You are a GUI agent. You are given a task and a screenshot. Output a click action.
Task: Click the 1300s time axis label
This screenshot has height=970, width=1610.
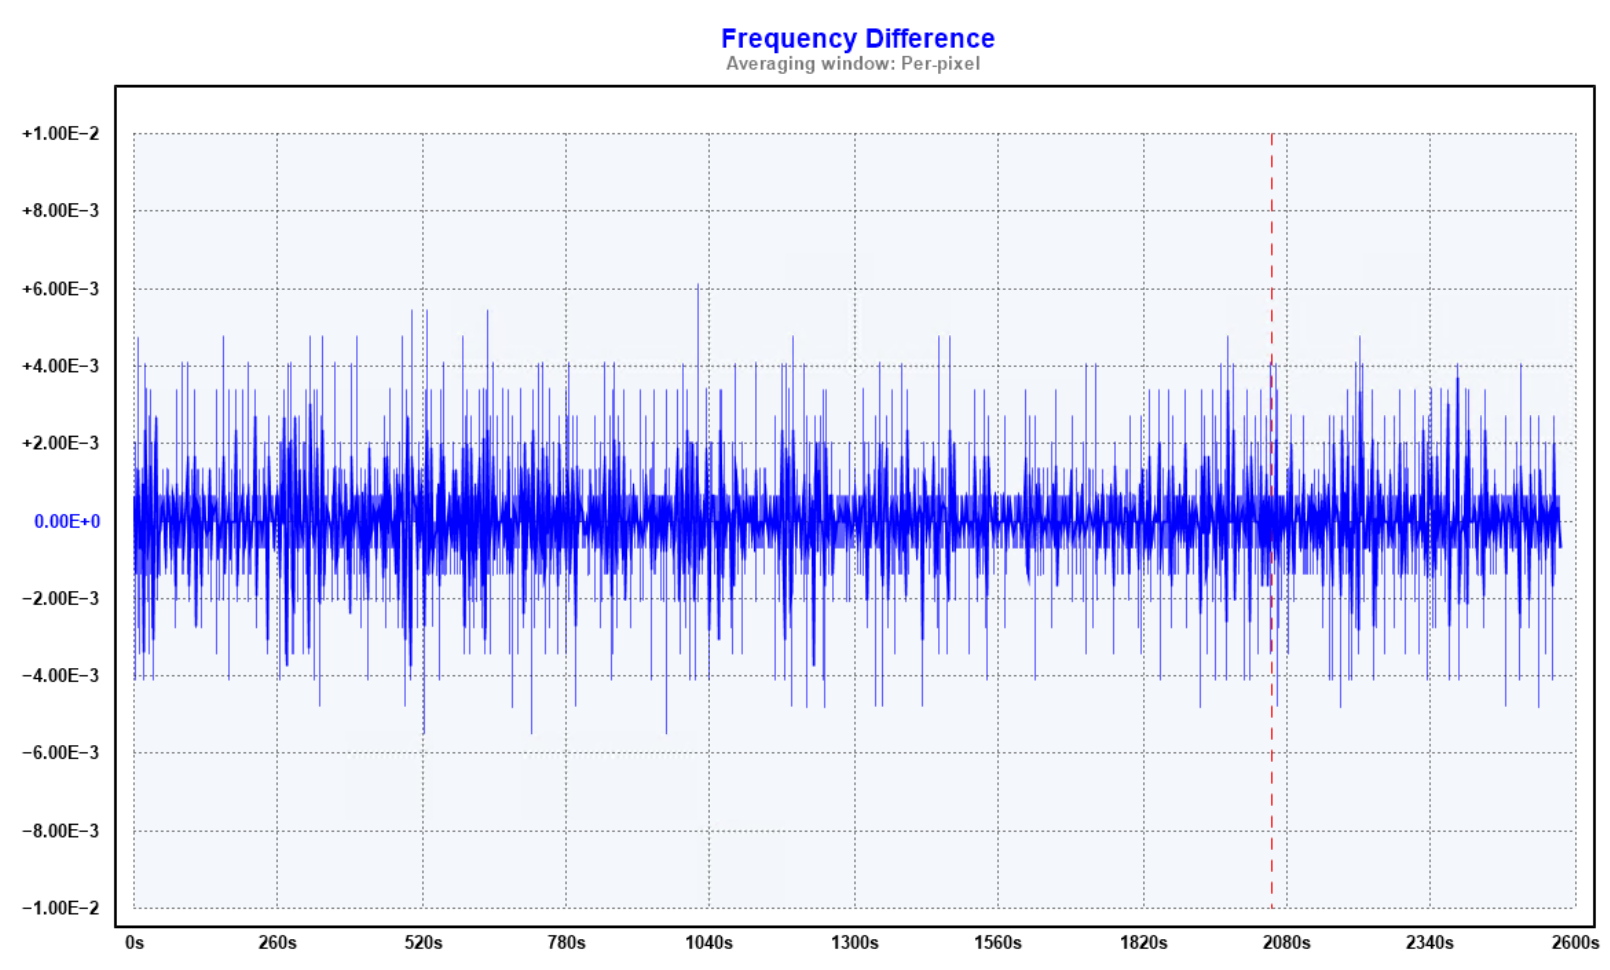click(x=854, y=942)
